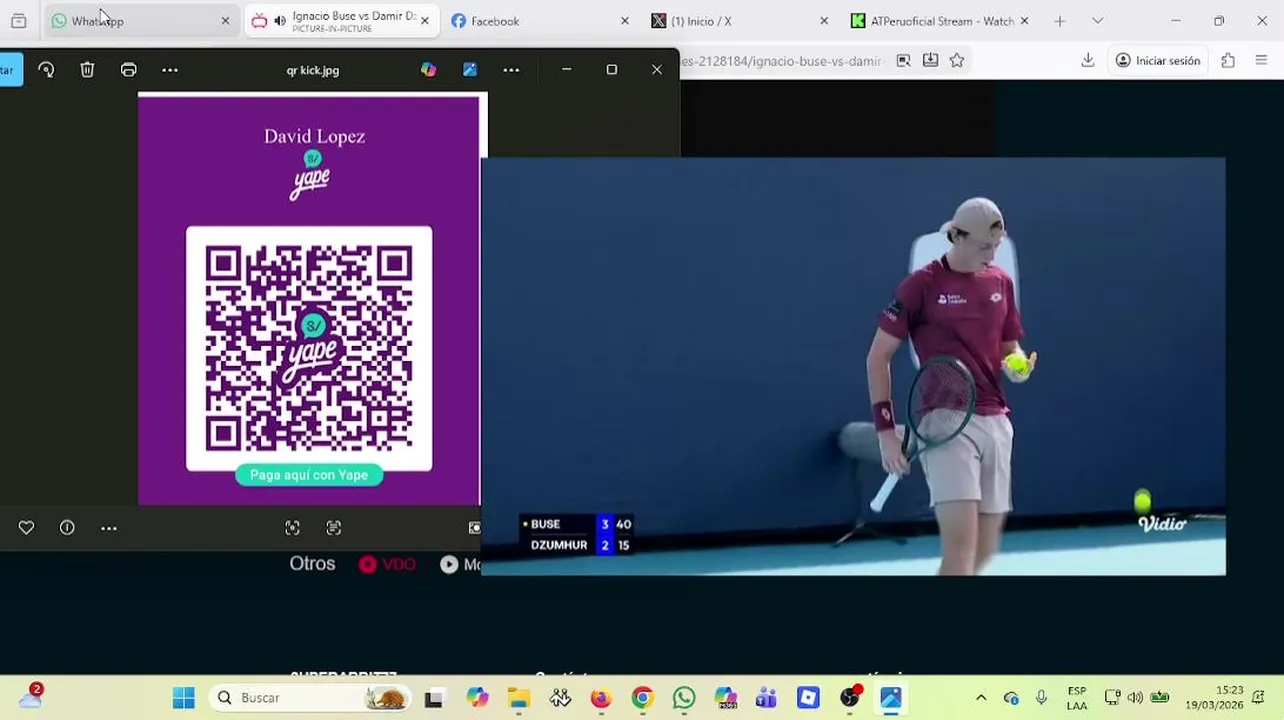Image resolution: width=1284 pixels, height=720 pixels.
Task: Open the Photos app taskbar icon
Action: click(891, 698)
